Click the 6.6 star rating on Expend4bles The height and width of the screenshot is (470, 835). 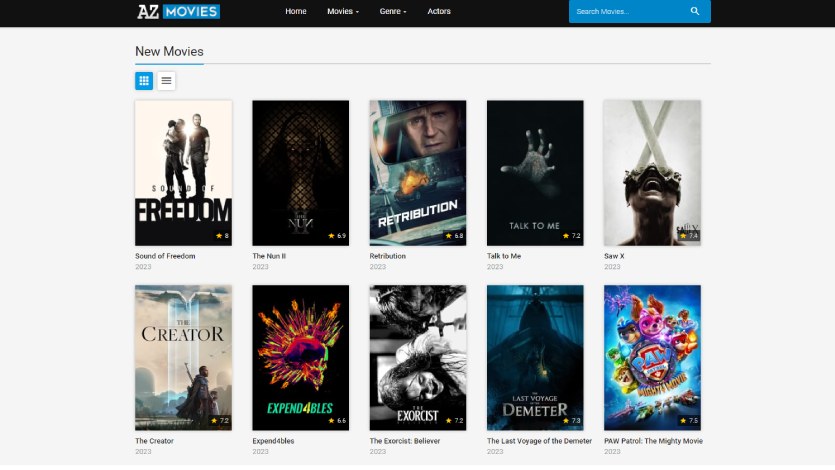coord(337,420)
